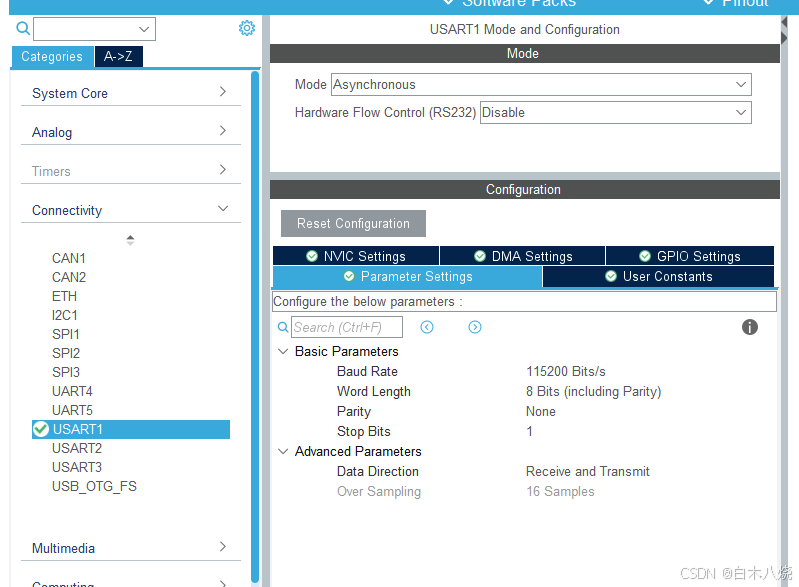Switch to the A->Z tab
The height and width of the screenshot is (587, 799).
pyautogui.click(x=119, y=57)
